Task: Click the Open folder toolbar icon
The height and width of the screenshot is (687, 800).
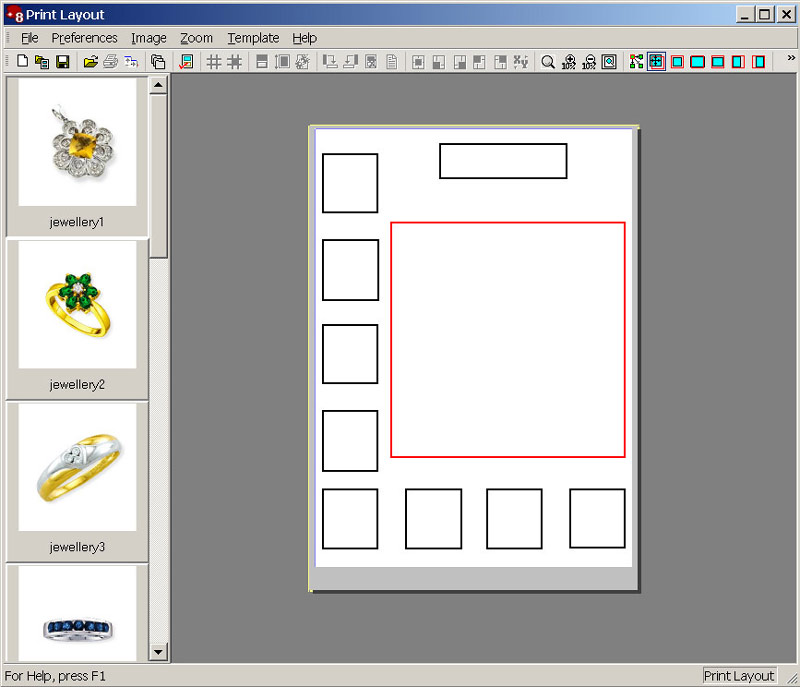Action: point(91,62)
